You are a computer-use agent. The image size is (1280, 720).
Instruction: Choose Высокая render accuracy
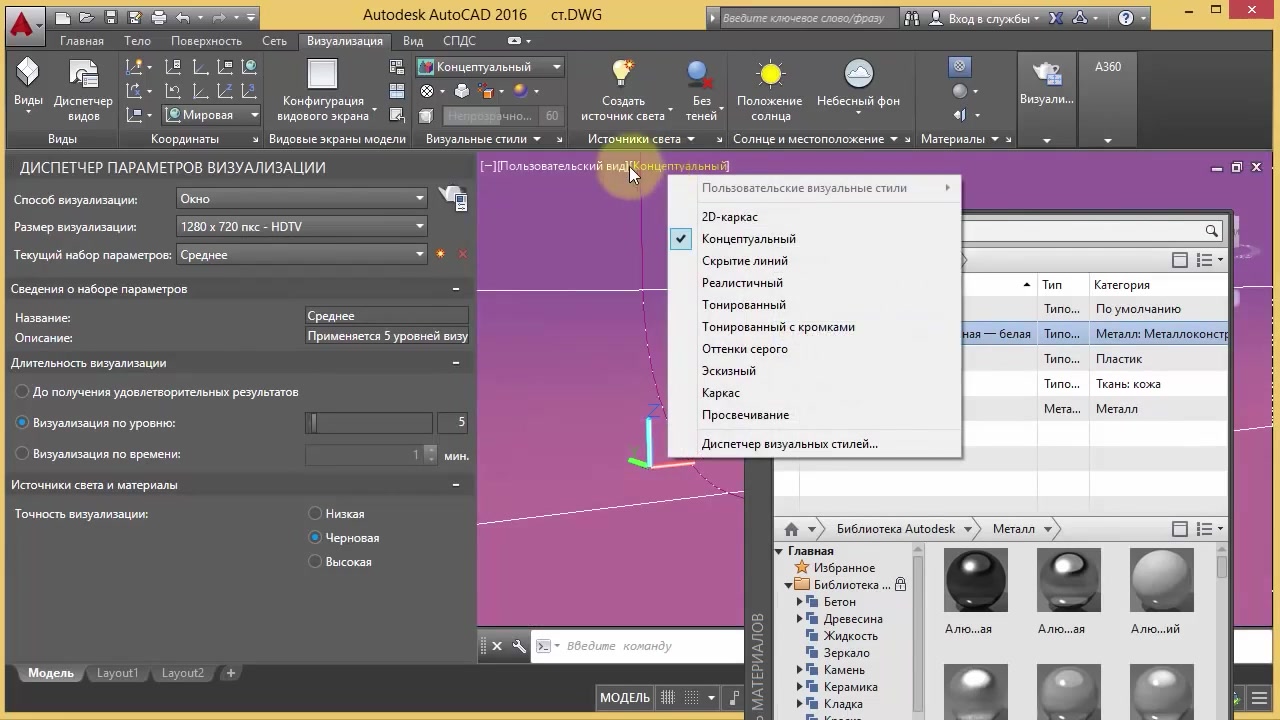pos(315,562)
